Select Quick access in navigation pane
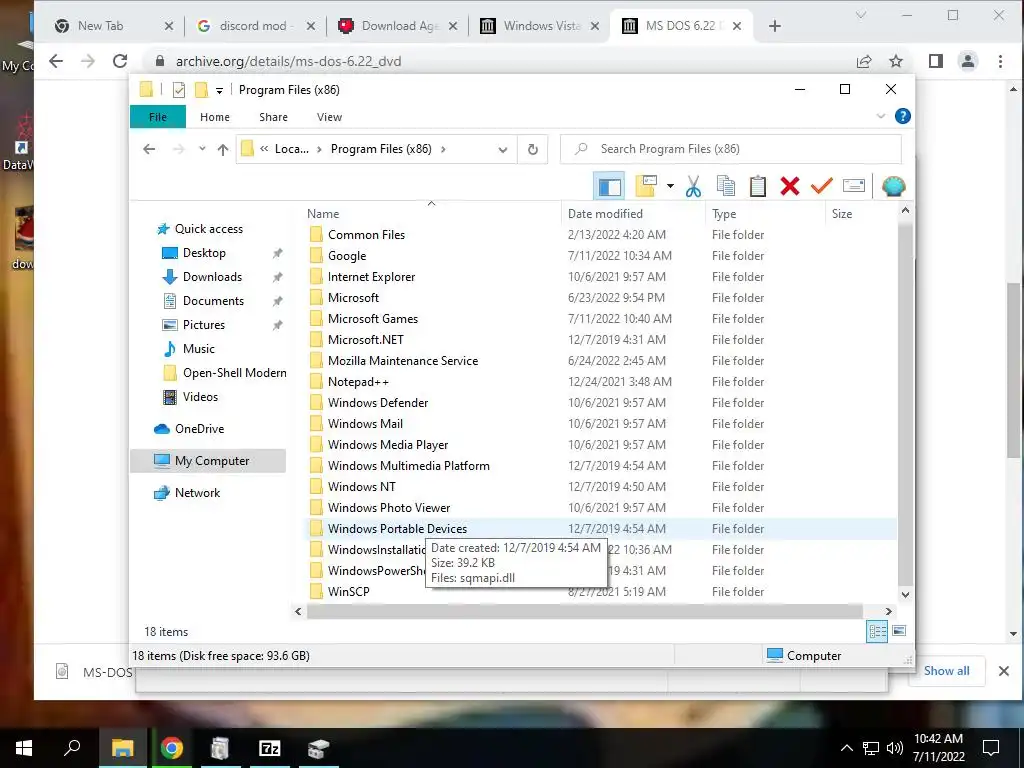The image size is (1024, 768). click(208, 229)
